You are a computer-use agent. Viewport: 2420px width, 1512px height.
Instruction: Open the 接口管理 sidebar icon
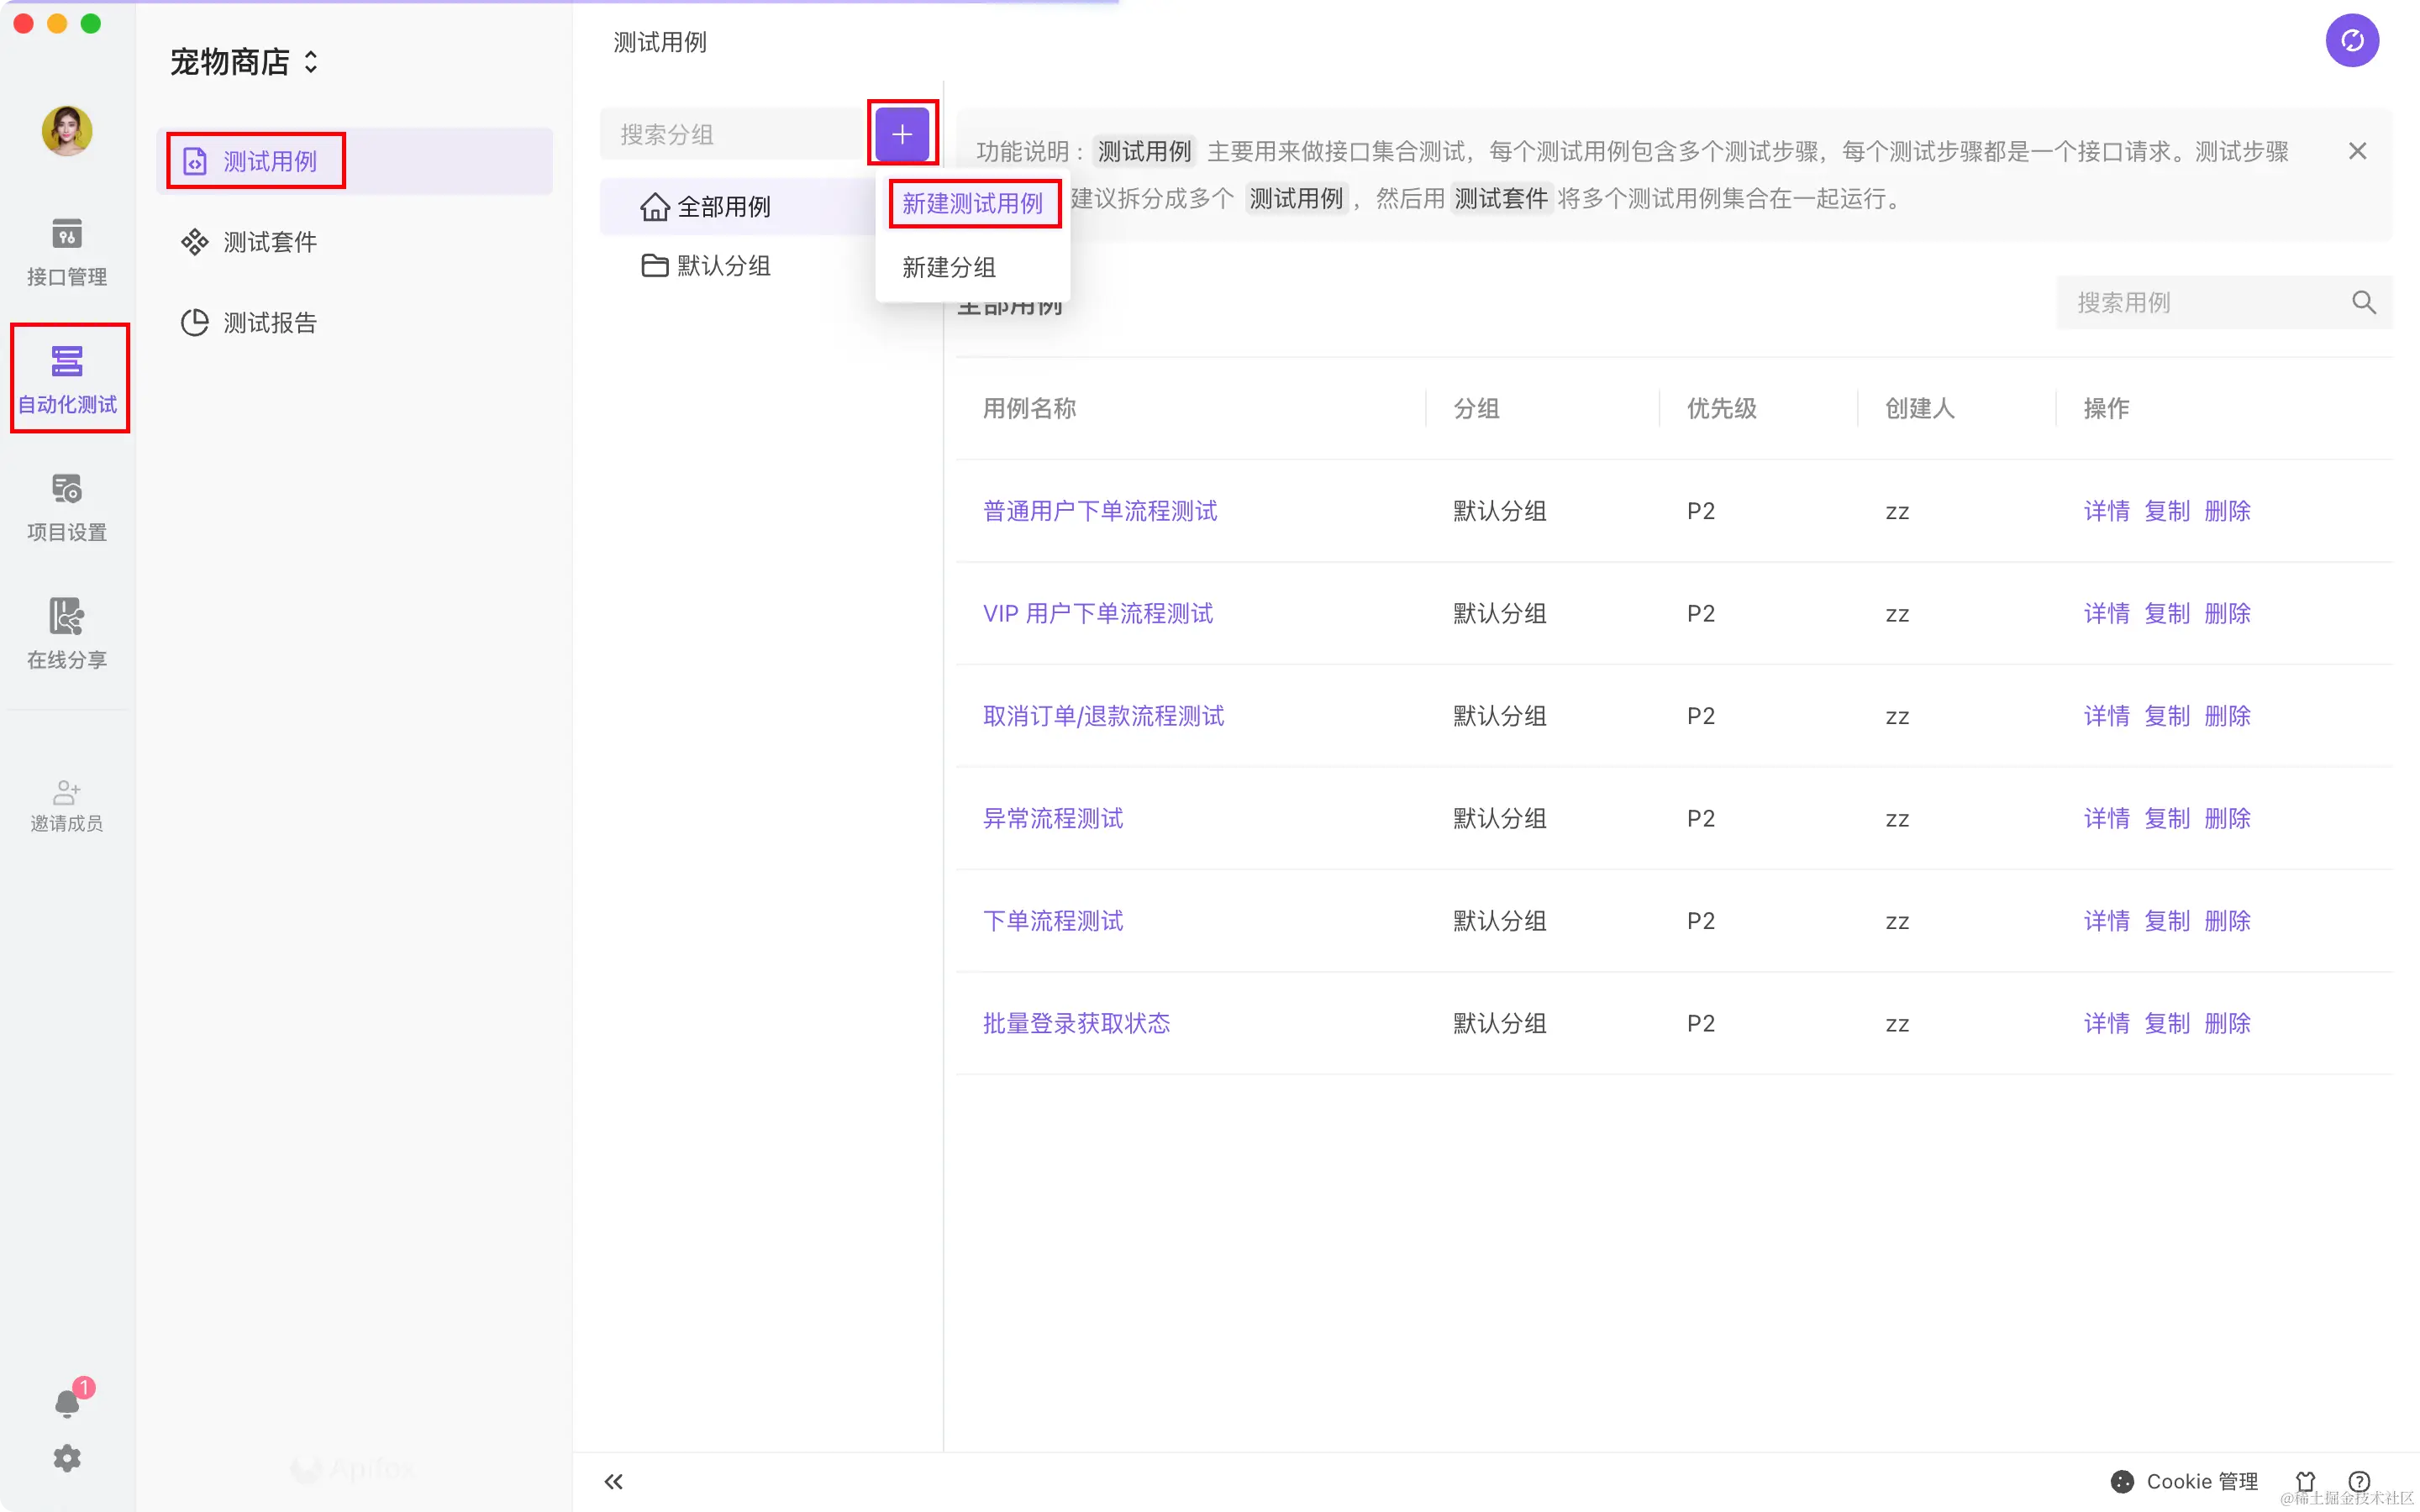click(66, 251)
